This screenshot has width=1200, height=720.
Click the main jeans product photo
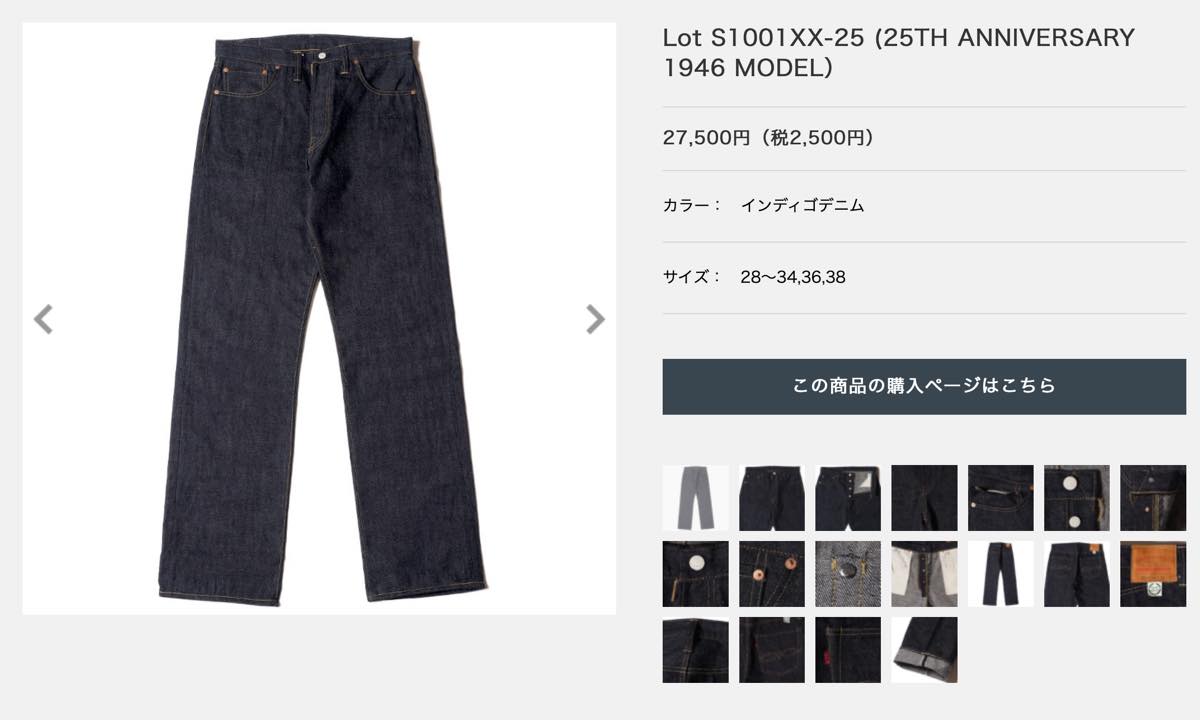[x=319, y=319]
